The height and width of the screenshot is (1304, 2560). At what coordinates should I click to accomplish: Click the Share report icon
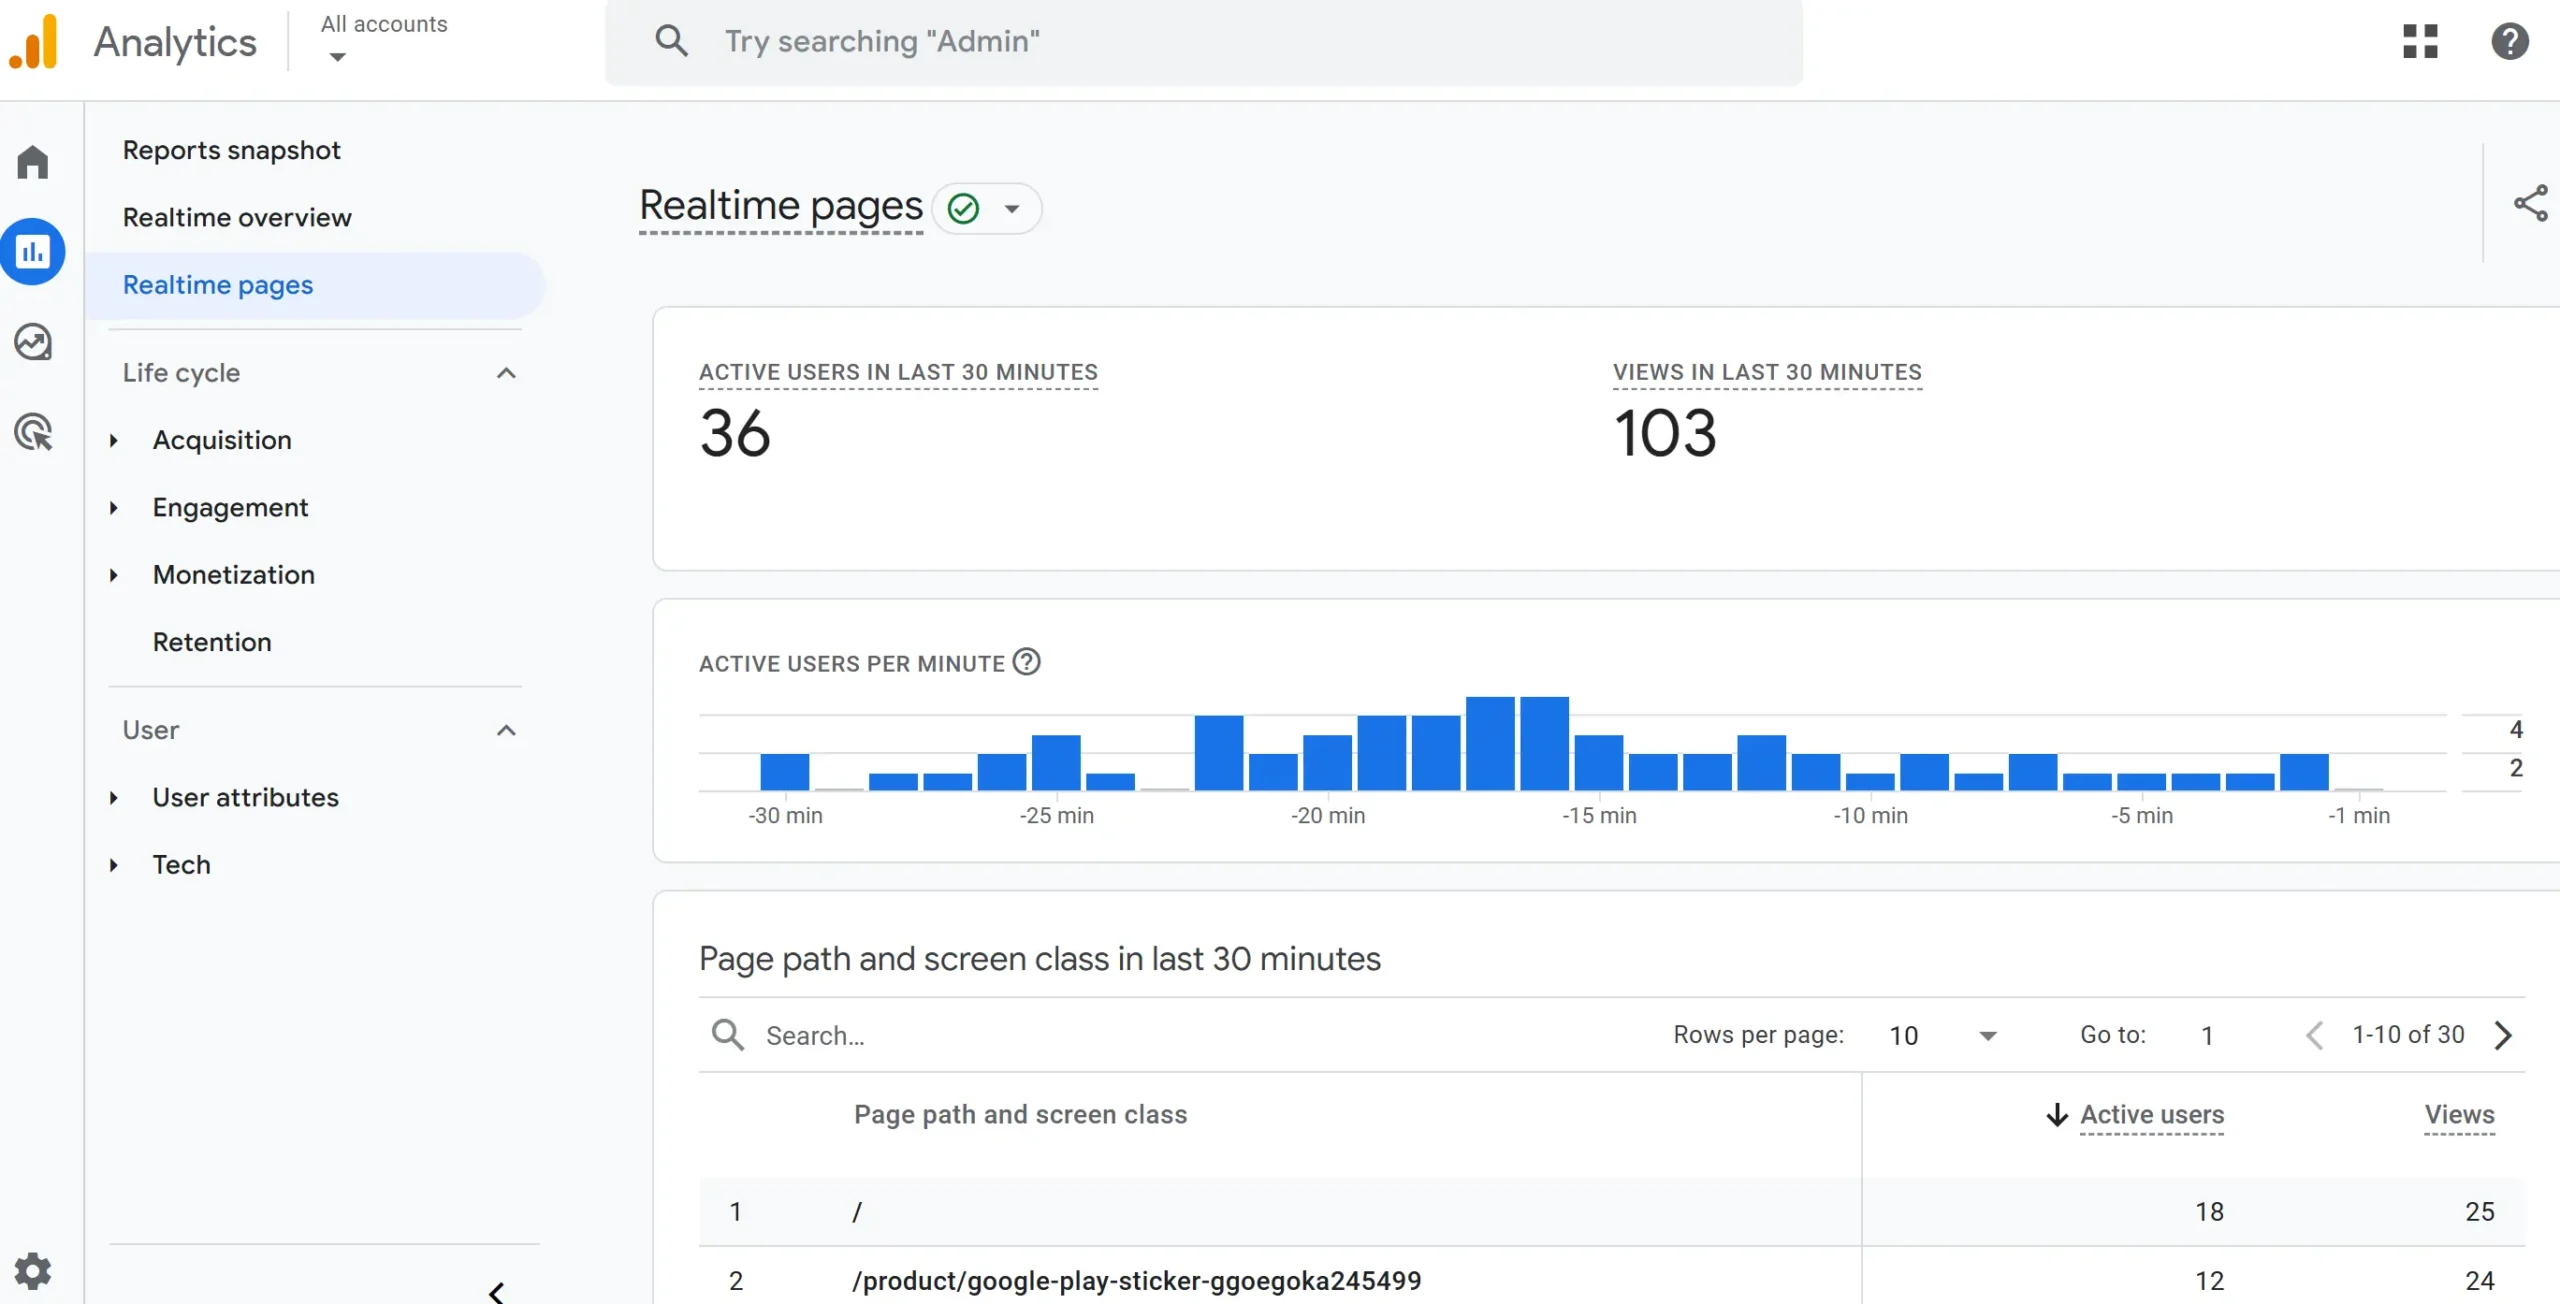2530,204
